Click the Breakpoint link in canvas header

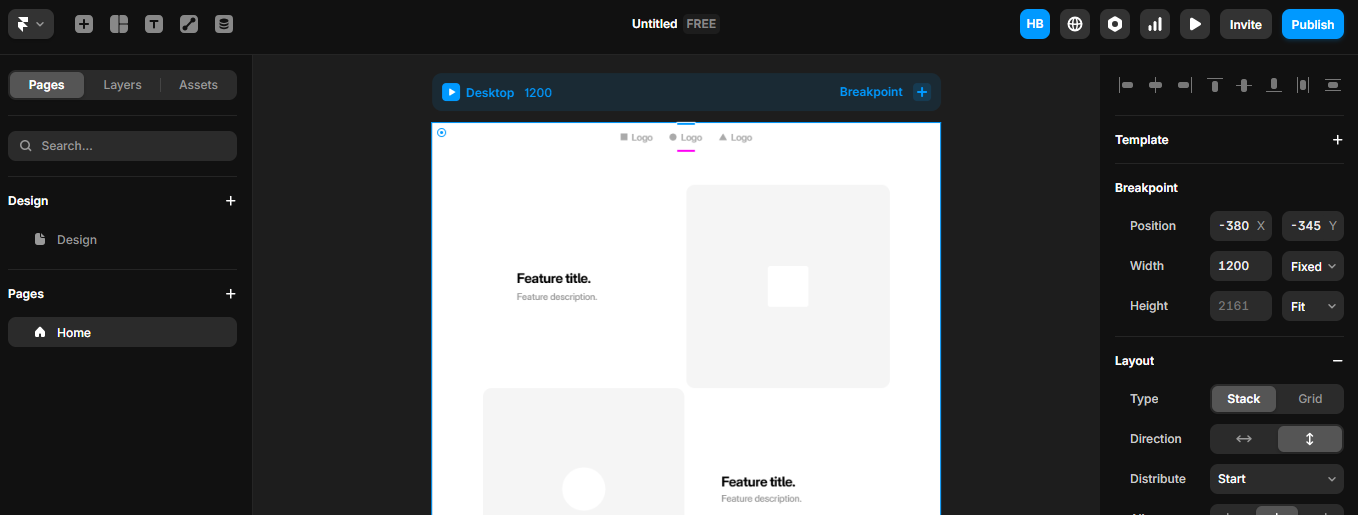[871, 92]
